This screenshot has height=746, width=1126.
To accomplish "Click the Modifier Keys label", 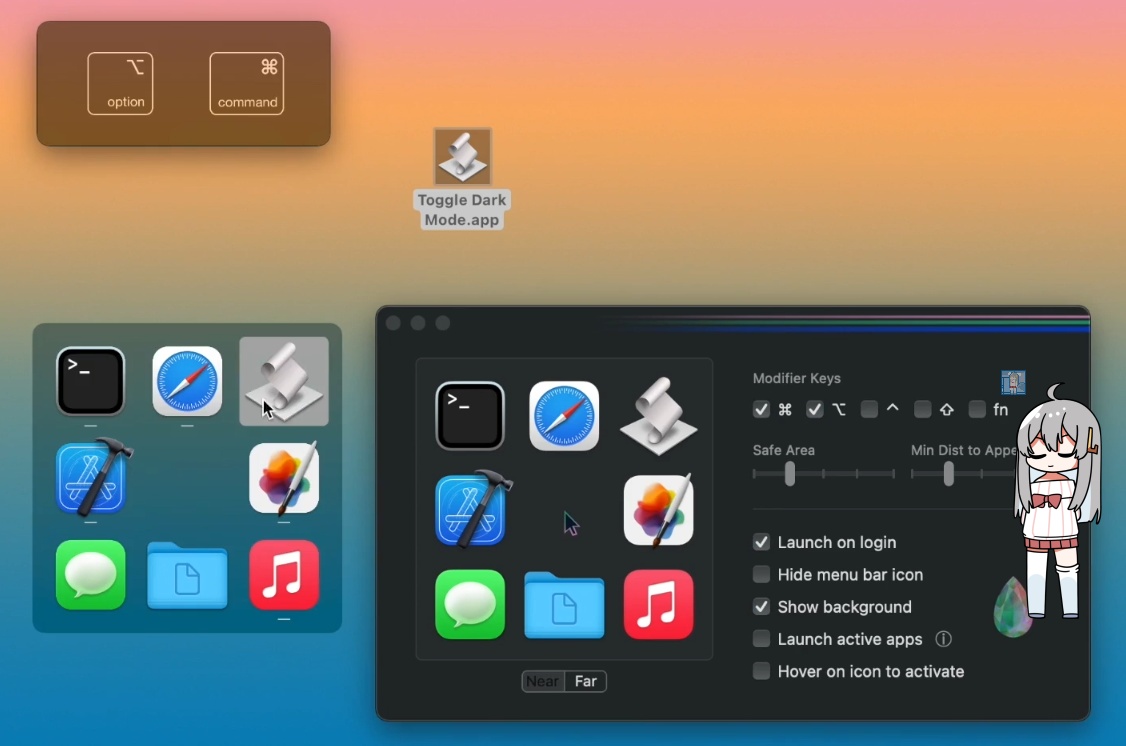I will click(x=796, y=378).
